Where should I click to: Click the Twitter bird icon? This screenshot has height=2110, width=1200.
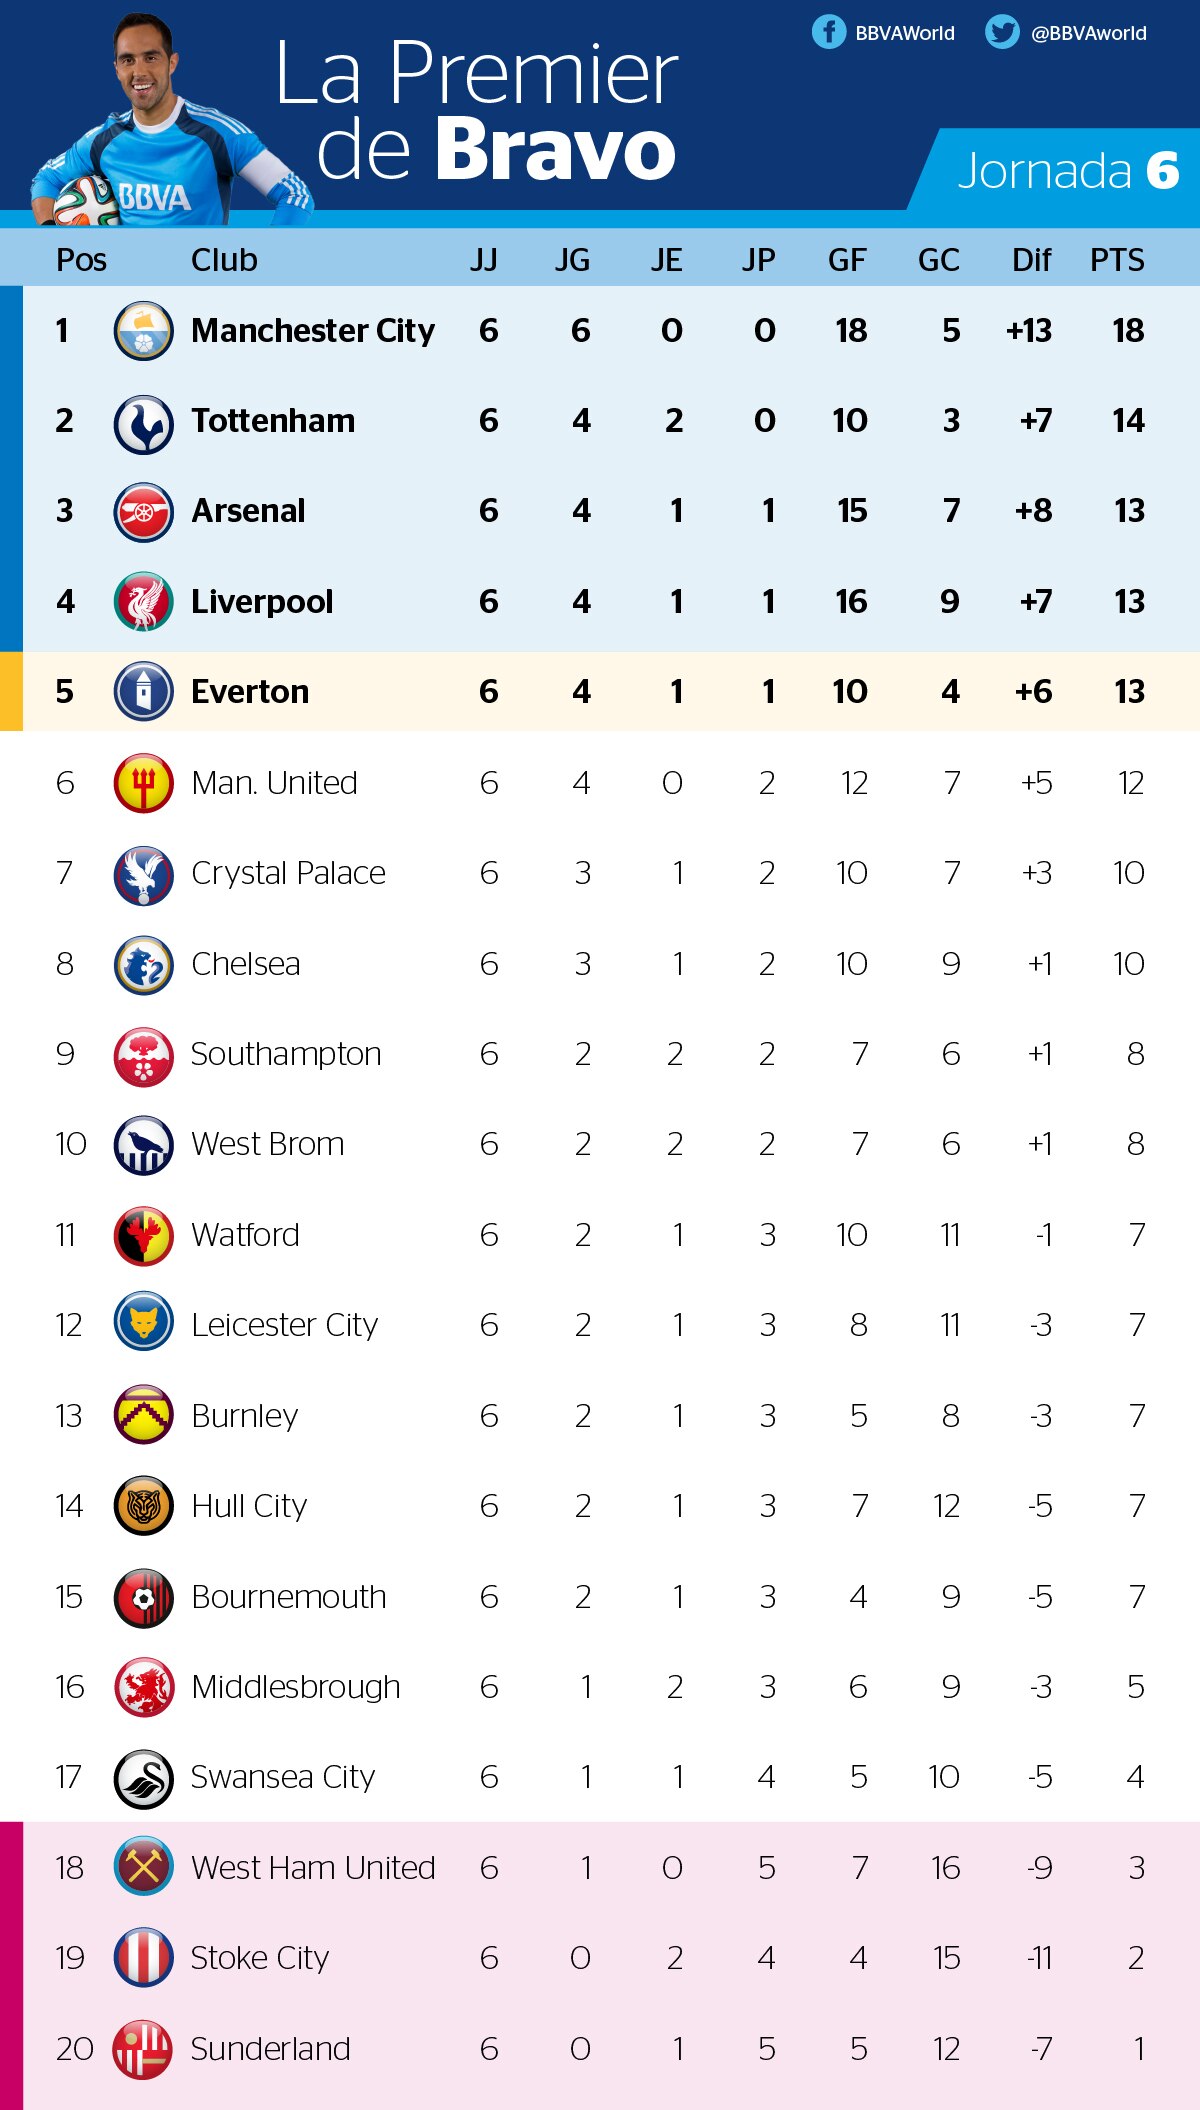(1002, 32)
